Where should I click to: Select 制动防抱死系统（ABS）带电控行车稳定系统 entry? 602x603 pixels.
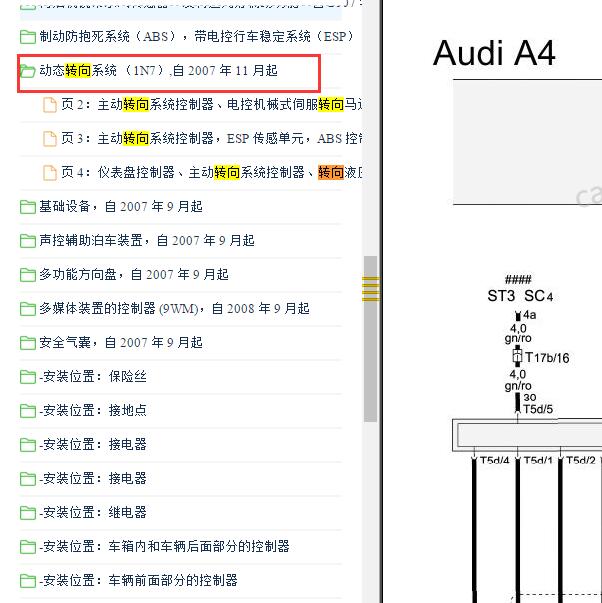197,37
